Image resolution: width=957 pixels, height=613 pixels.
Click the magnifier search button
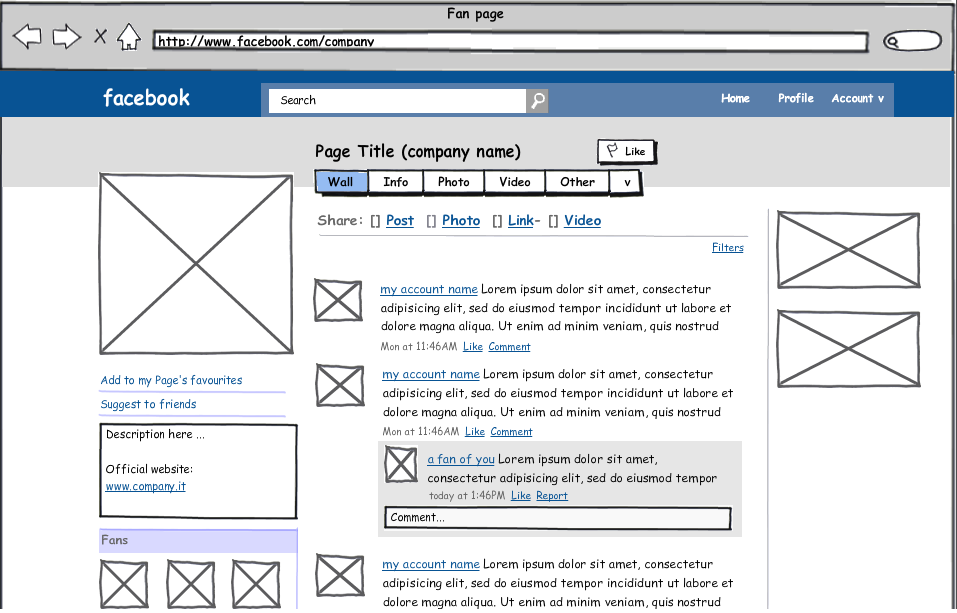[x=537, y=101]
